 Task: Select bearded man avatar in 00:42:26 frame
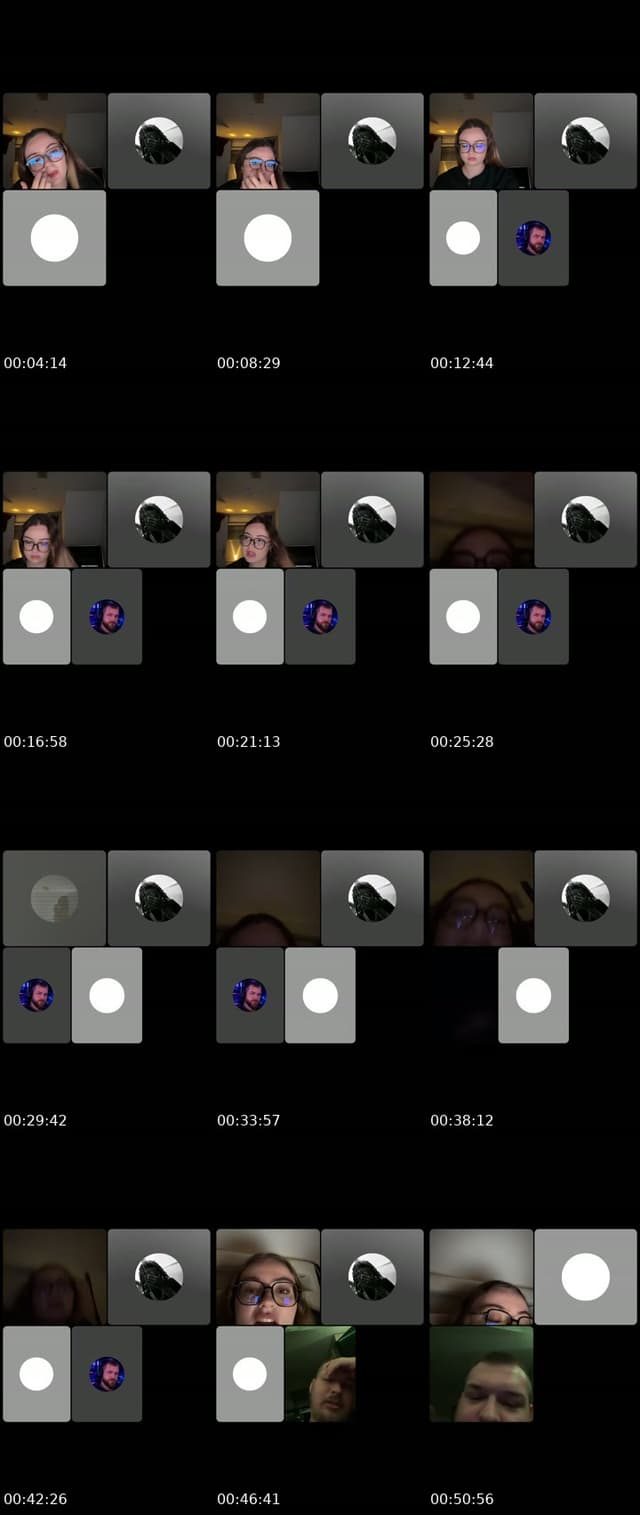click(106, 1374)
